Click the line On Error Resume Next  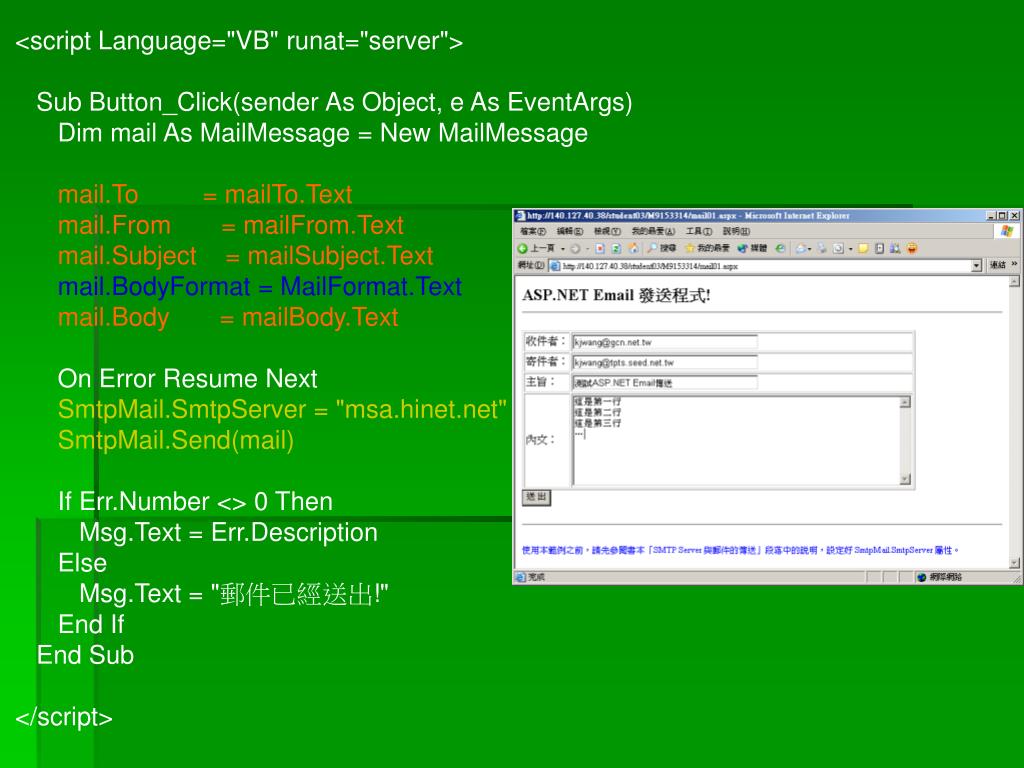187,379
